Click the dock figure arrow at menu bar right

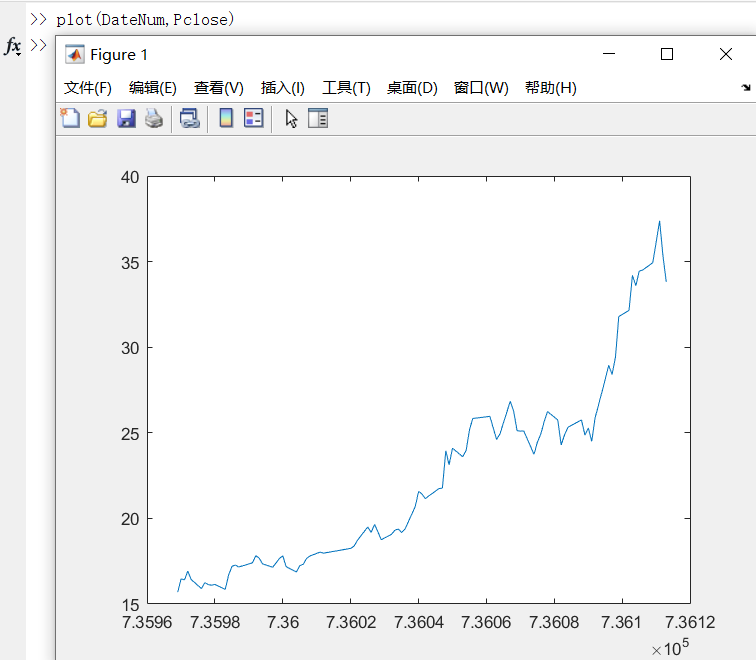coord(745,88)
